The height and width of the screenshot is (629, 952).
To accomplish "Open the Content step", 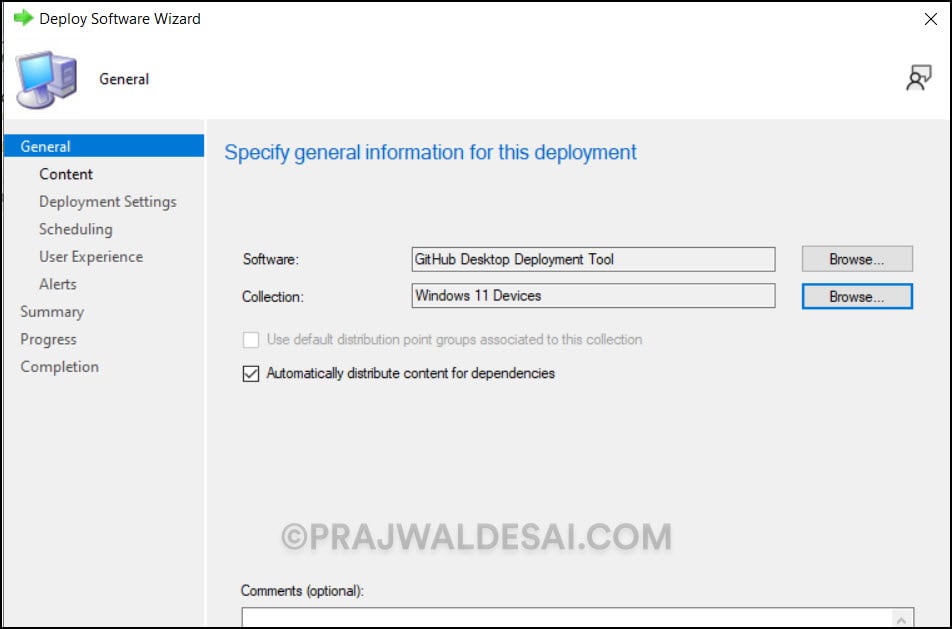I will (66, 174).
